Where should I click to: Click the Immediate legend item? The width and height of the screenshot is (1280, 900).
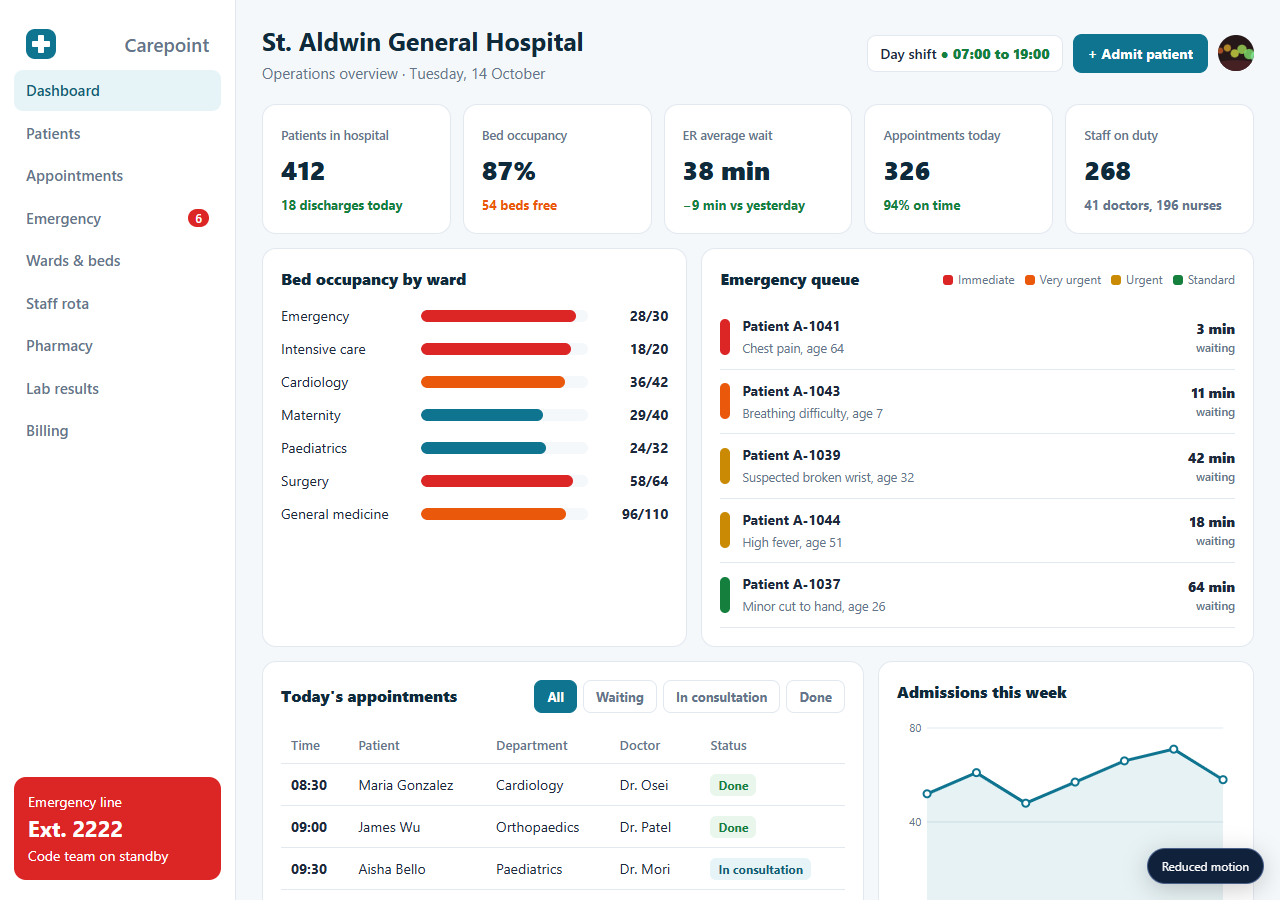[x=979, y=280]
